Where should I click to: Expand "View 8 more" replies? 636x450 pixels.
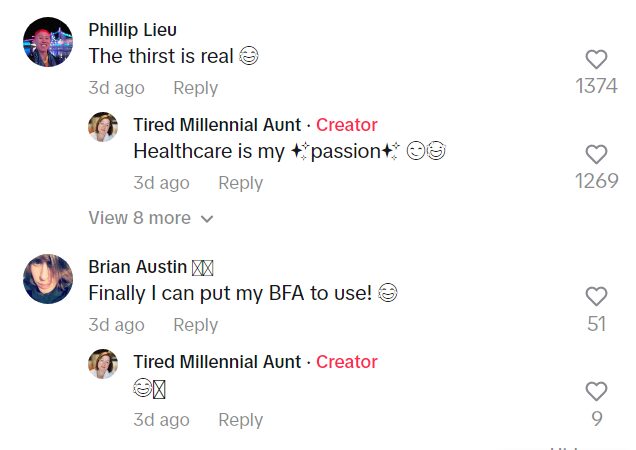click(x=139, y=218)
